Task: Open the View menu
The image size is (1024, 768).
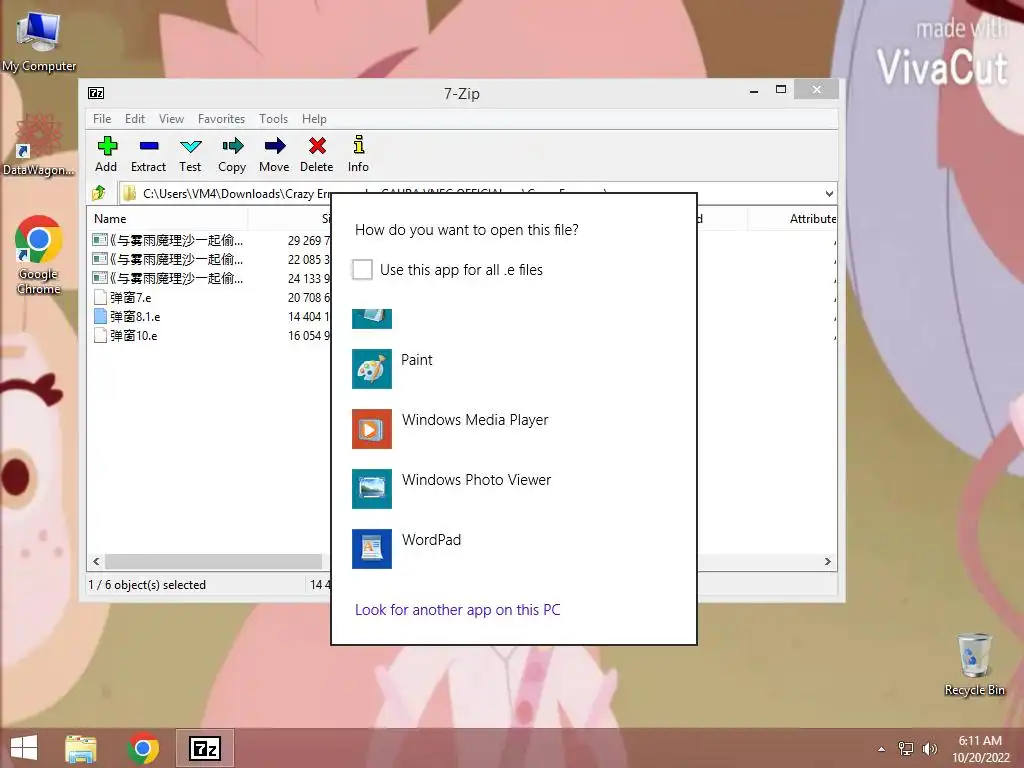Action: [x=171, y=119]
